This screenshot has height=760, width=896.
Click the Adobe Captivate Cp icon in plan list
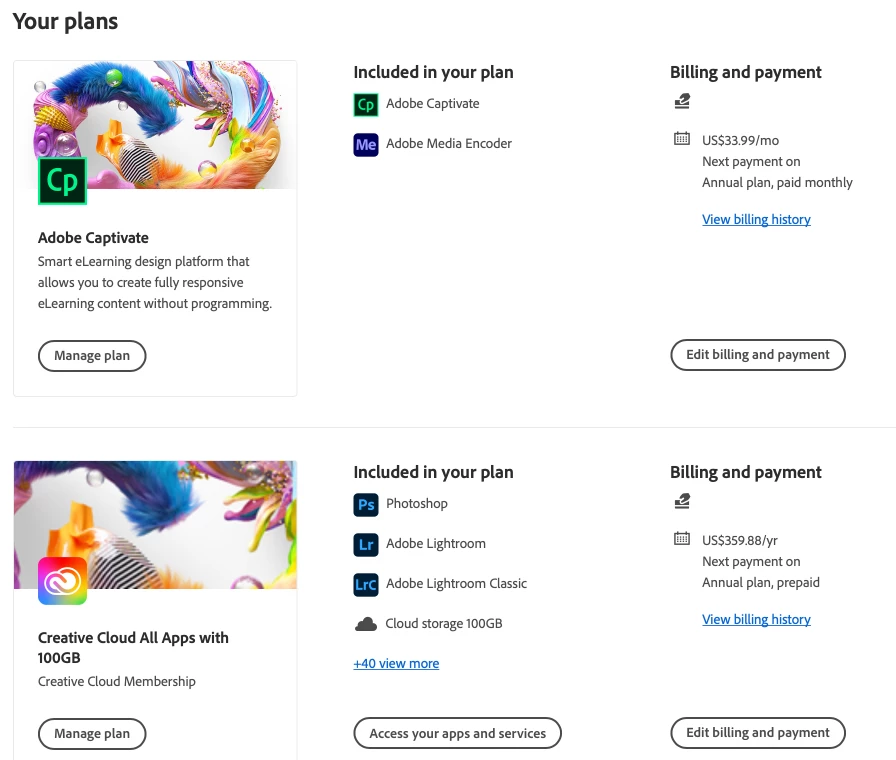(366, 104)
